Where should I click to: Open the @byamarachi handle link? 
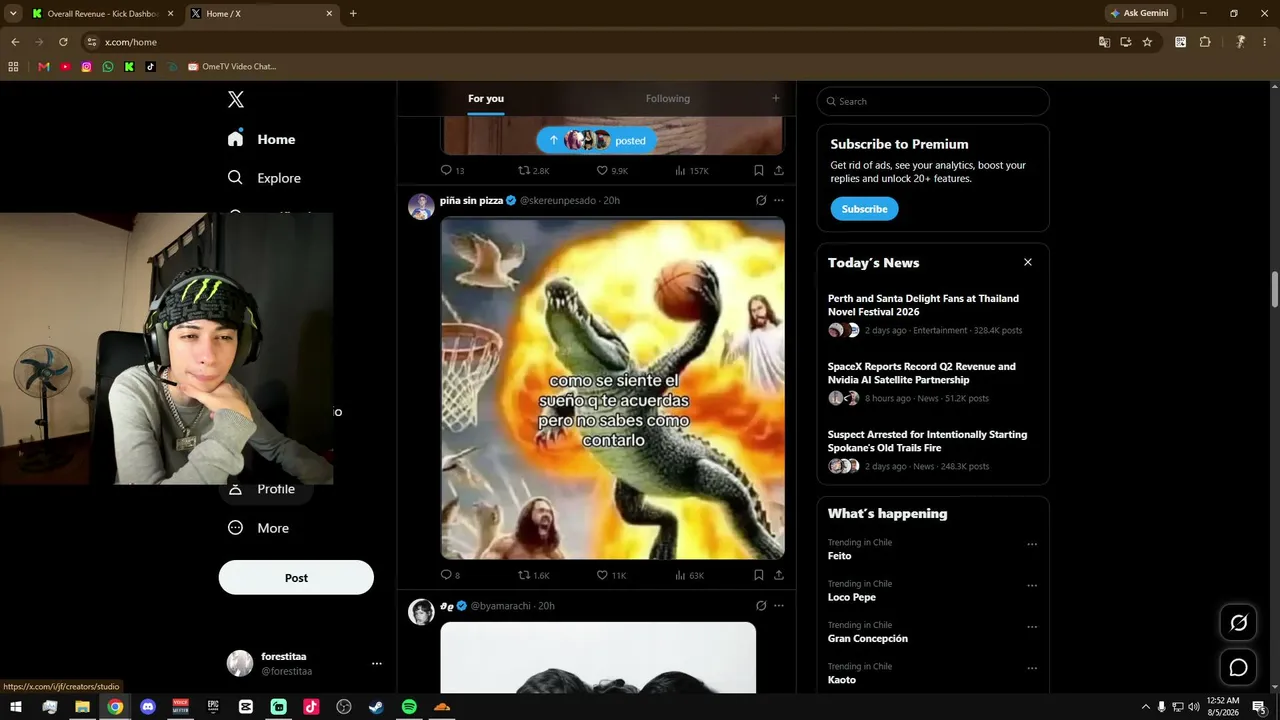click(500, 606)
